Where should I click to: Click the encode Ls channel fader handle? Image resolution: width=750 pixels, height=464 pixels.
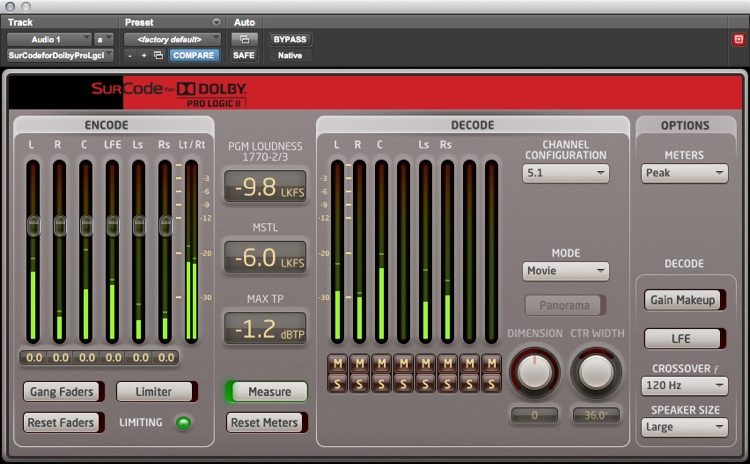click(139, 226)
